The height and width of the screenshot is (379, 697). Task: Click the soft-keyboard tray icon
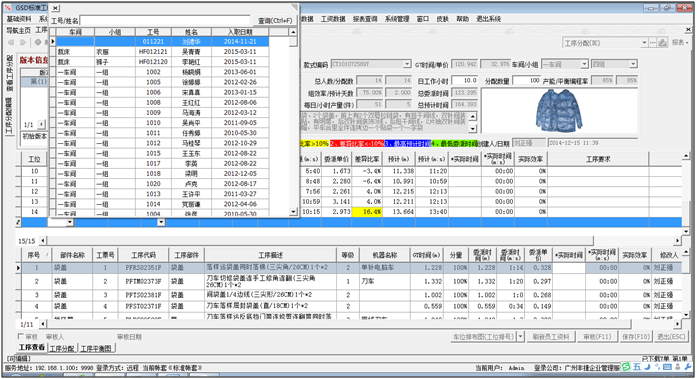(x=667, y=367)
